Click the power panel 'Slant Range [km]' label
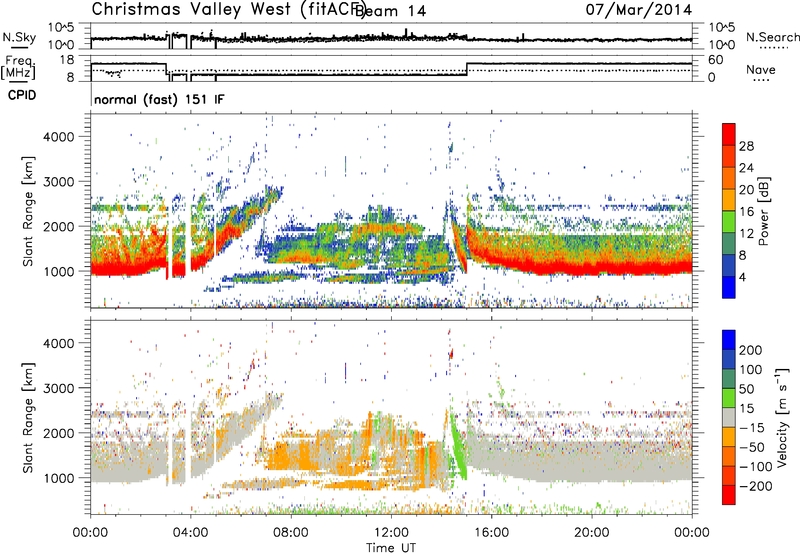 click(x=28, y=211)
